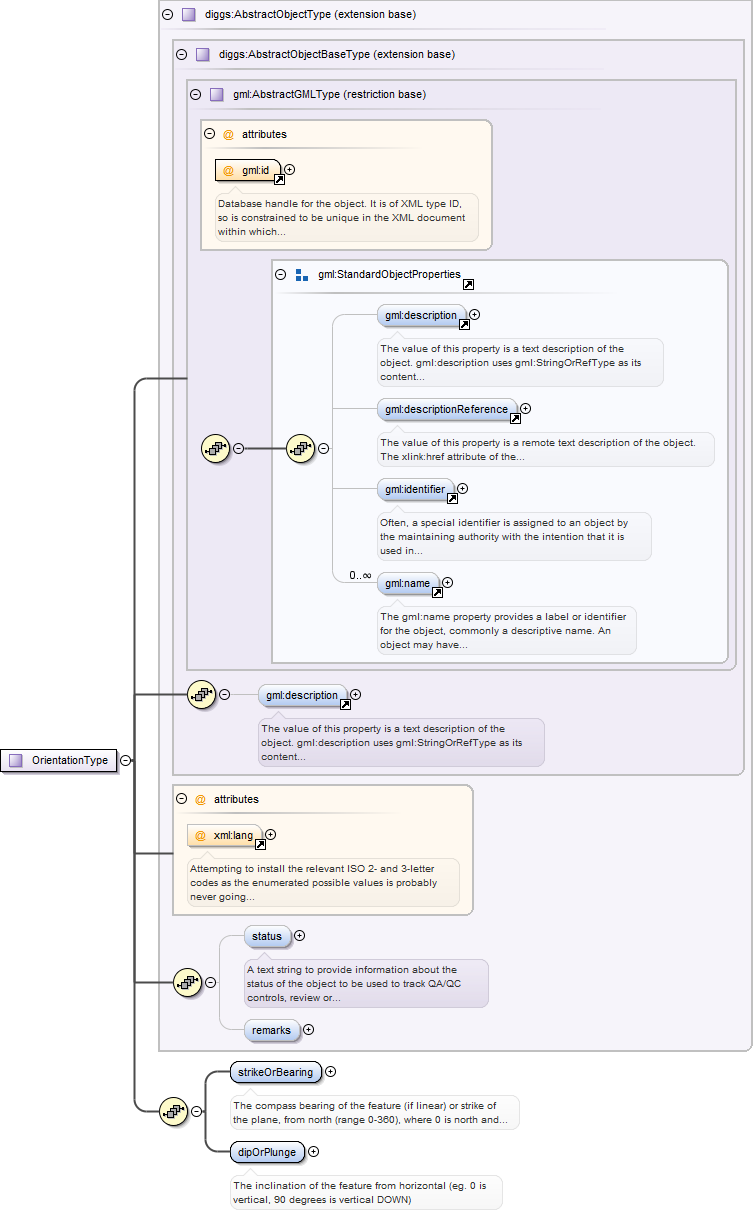754x1213 pixels.
Task: Collapse the gml:StandardObjectProperties group
Action: point(281,274)
